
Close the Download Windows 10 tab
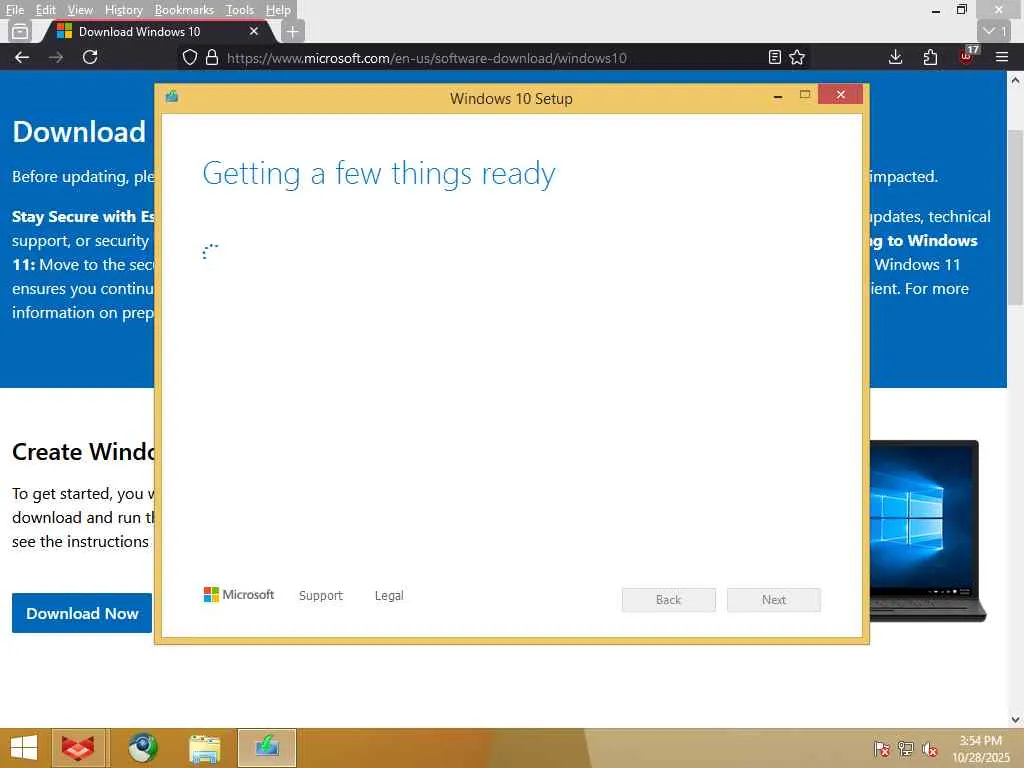pos(254,31)
